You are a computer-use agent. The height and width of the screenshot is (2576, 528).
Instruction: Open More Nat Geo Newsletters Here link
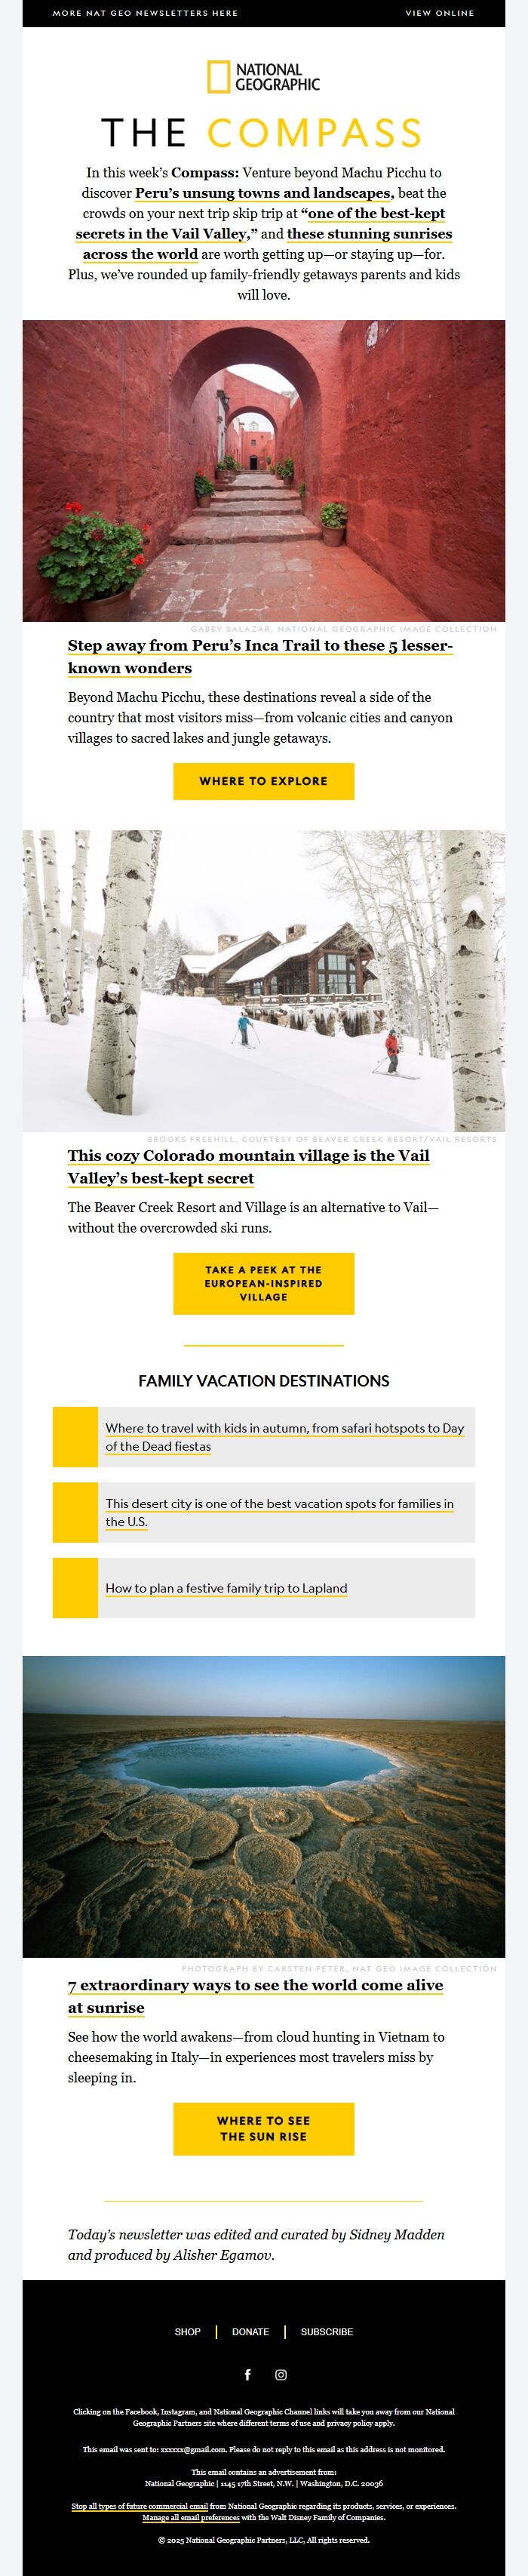tap(145, 13)
